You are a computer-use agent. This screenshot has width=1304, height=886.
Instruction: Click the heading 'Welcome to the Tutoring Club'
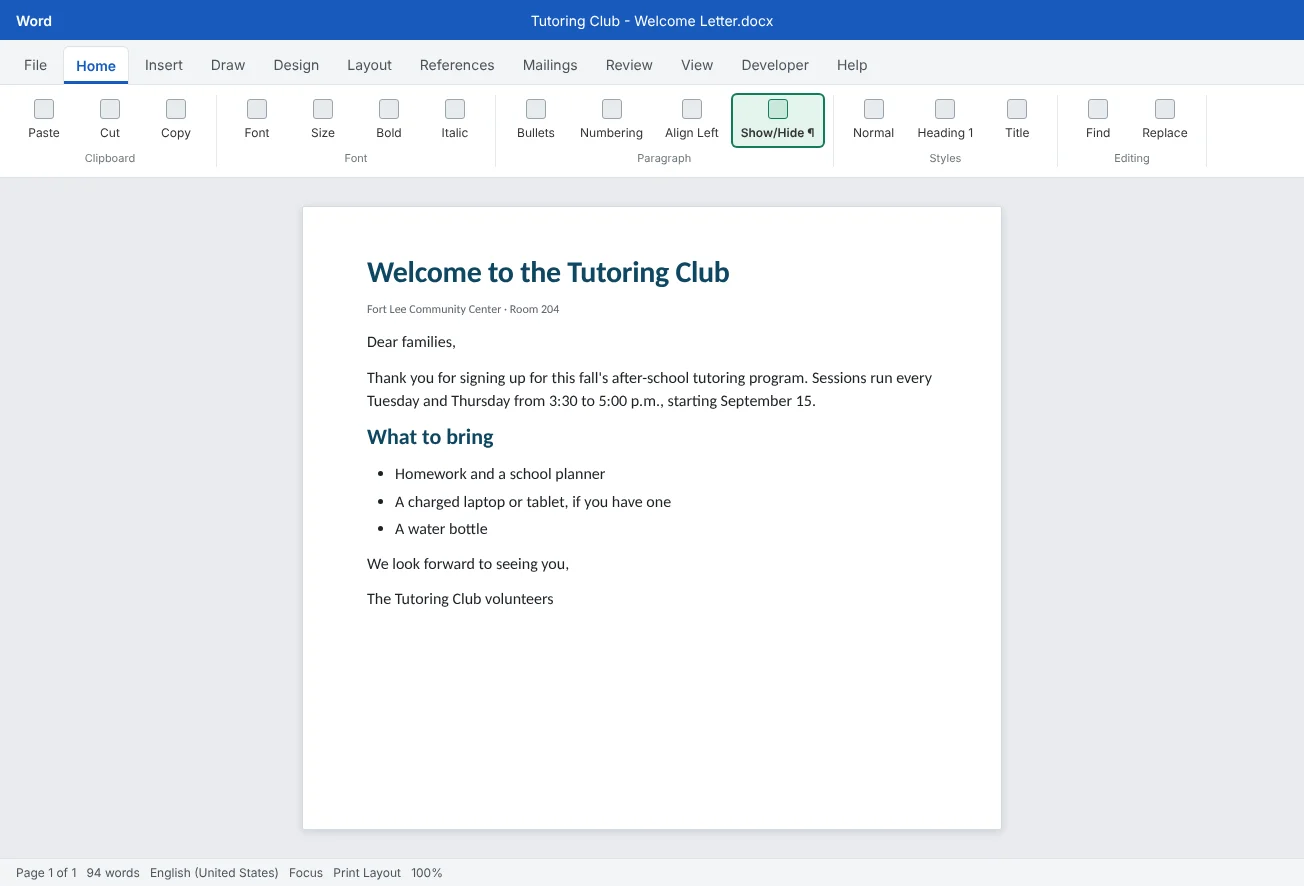[548, 272]
